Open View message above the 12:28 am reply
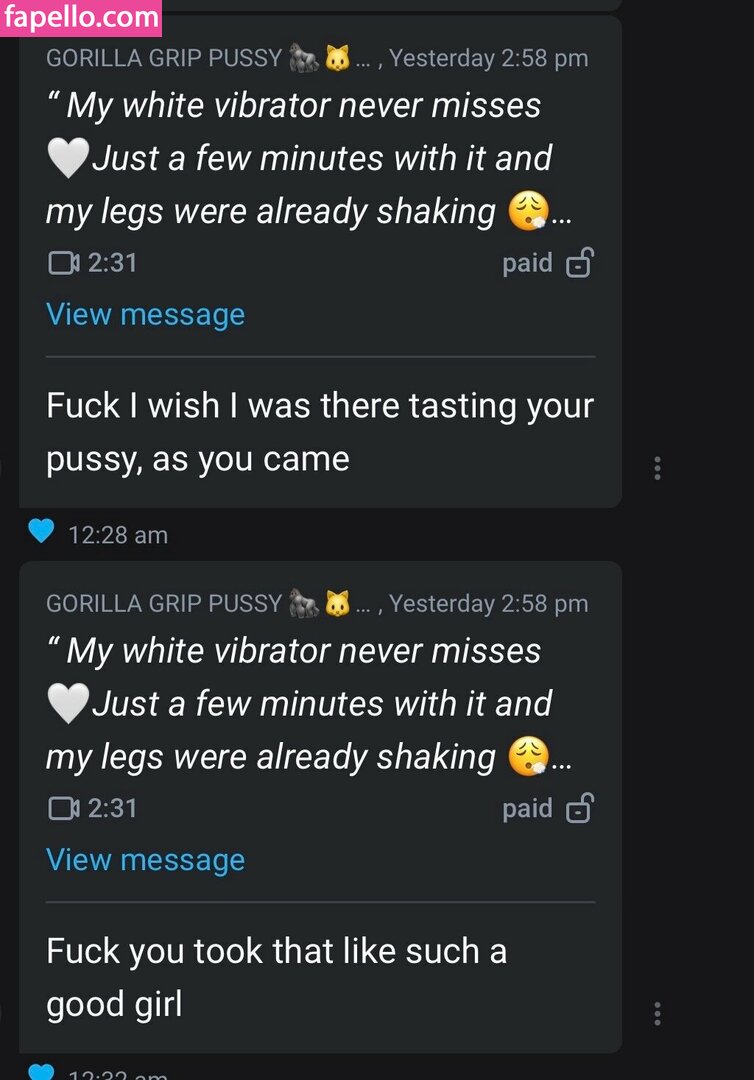The width and height of the screenshot is (754, 1080). 145,314
